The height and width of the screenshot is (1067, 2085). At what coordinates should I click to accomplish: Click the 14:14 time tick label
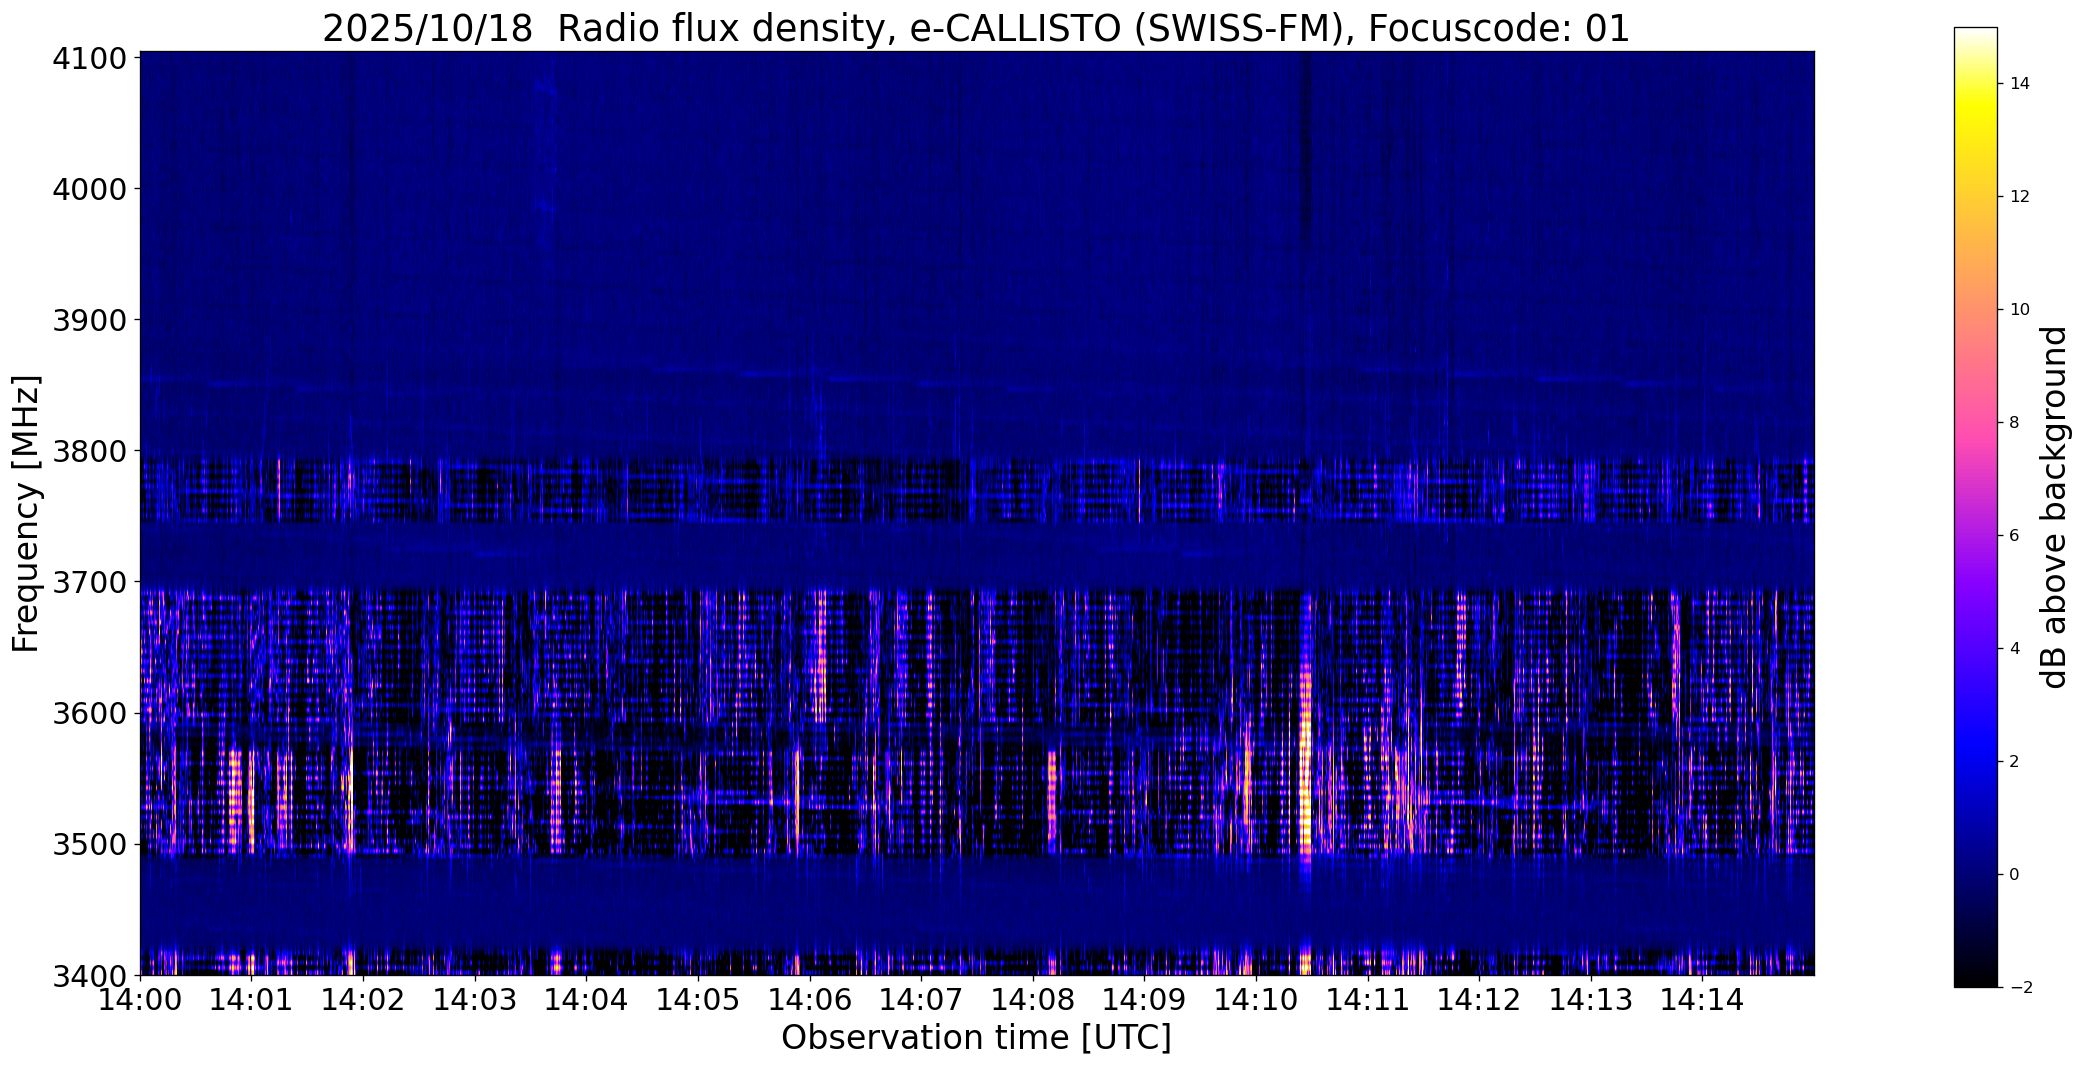(x=1703, y=999)
